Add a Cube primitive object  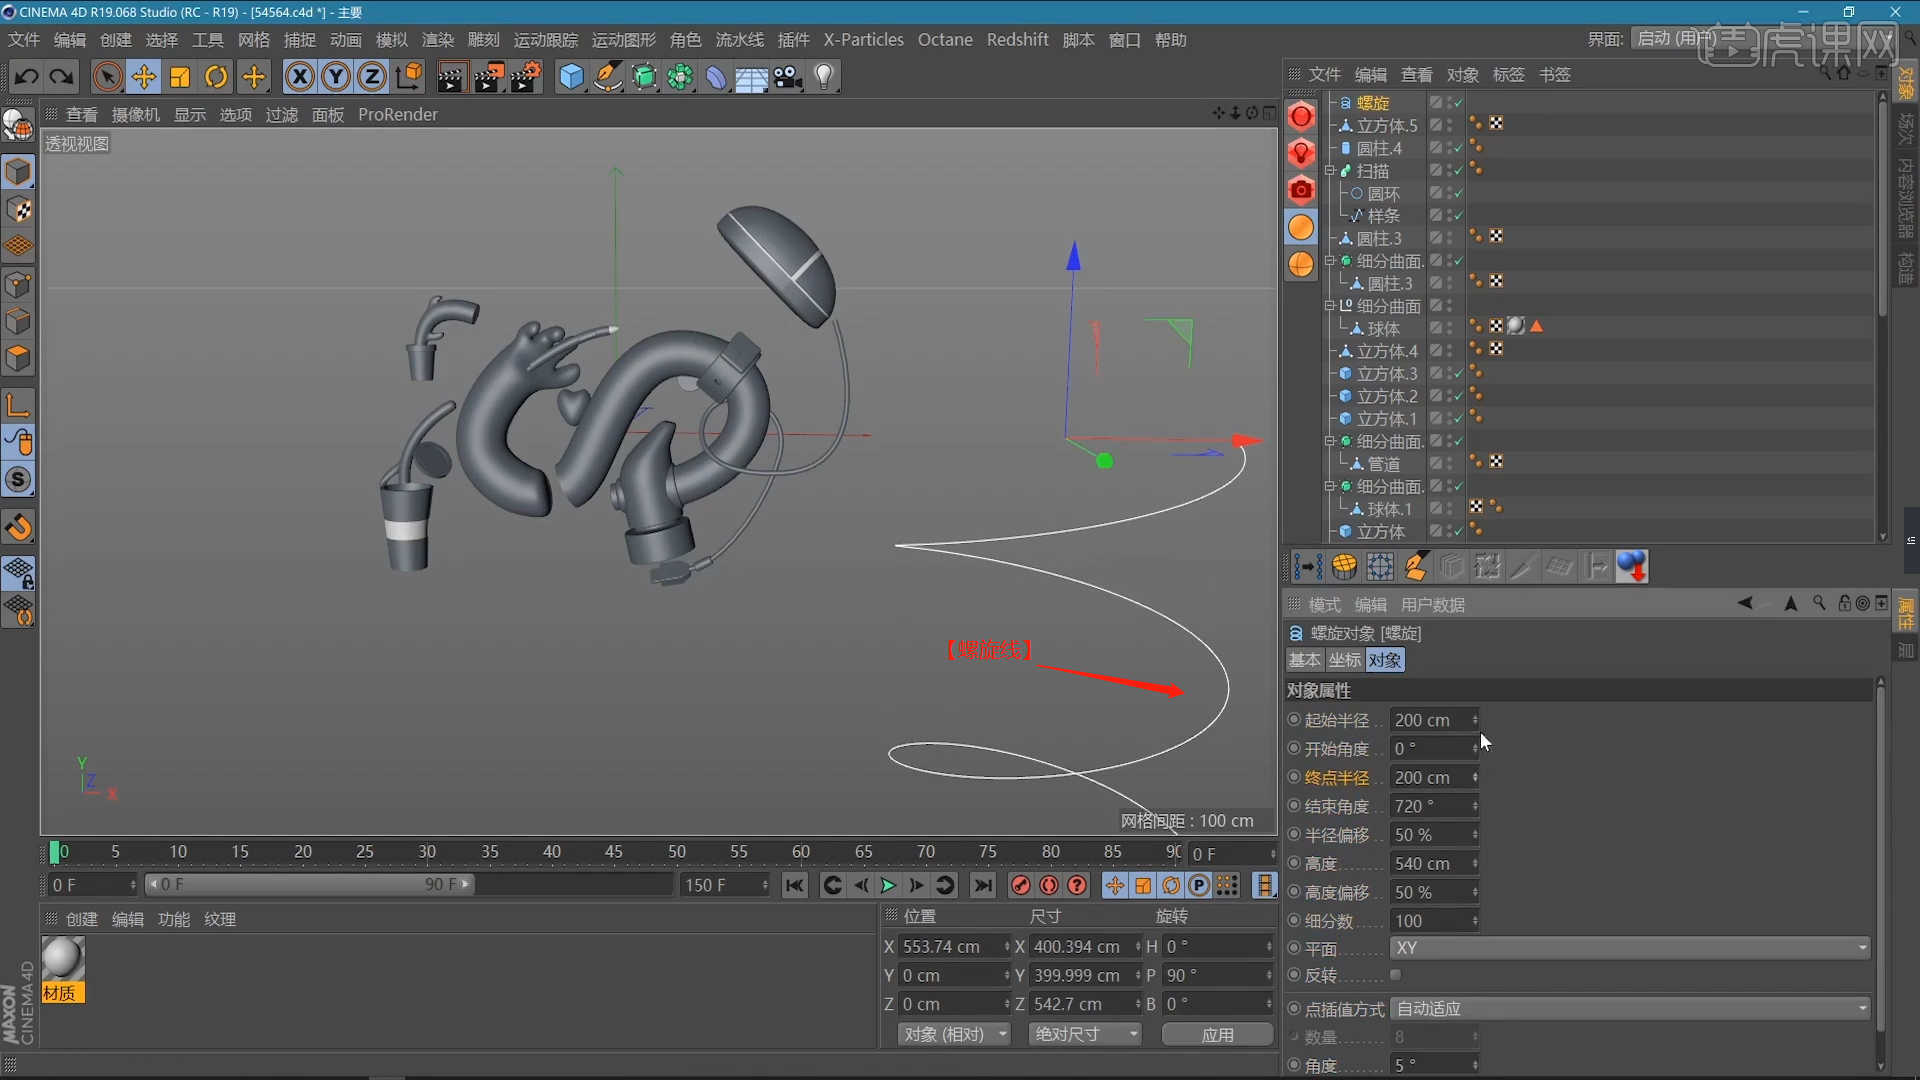point(571,77)
